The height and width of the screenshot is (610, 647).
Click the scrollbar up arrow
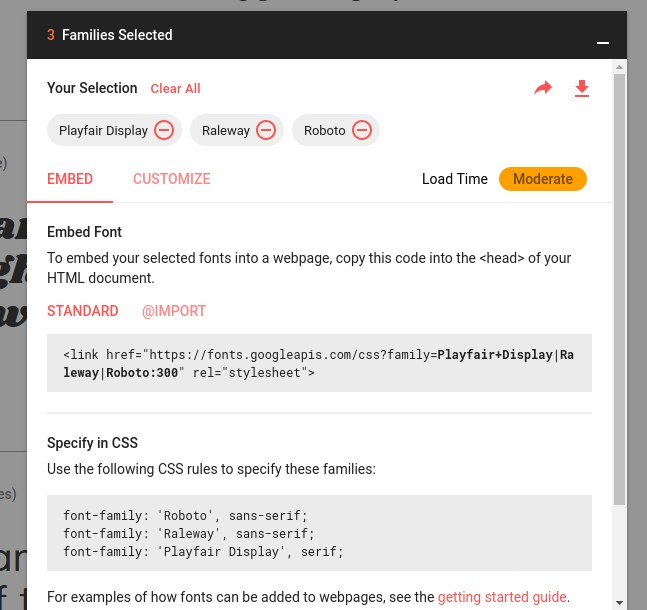(x=619, y=67)
